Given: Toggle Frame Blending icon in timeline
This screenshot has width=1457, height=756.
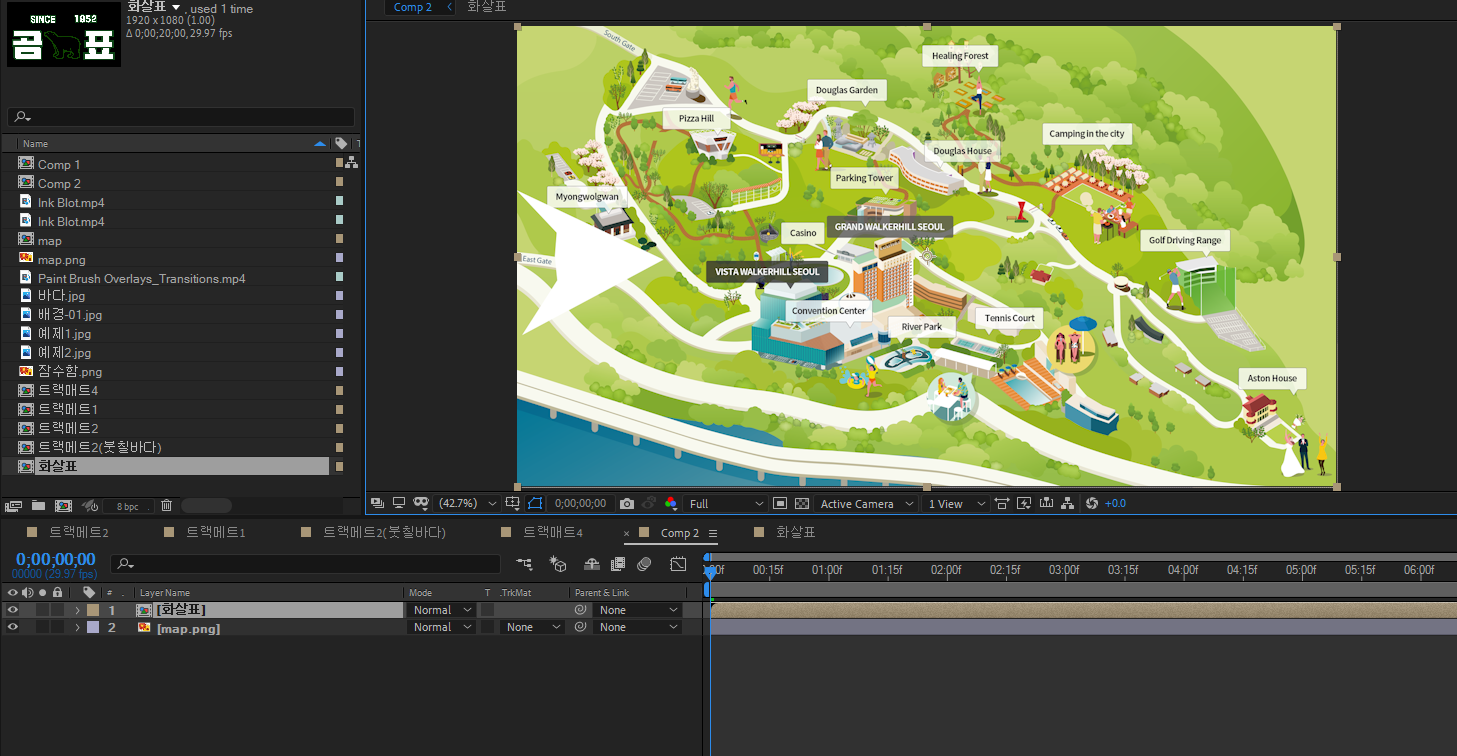Looking at the screenshot, I should [618, 564].
